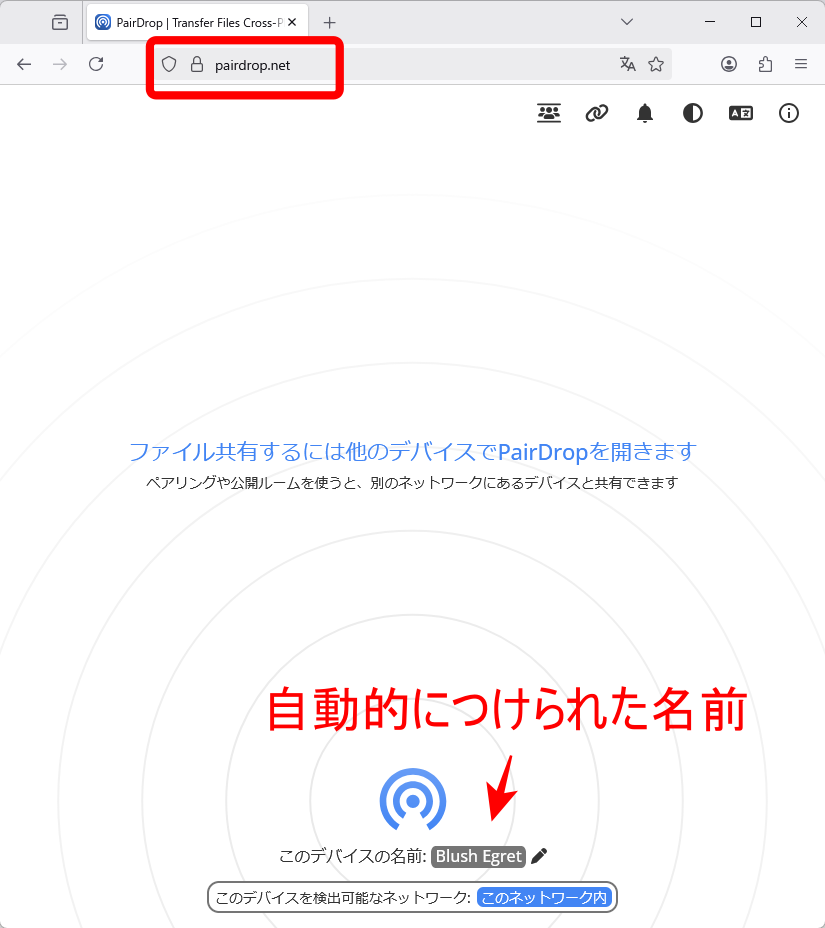The image size is (825, 928).
Task: Minimize the browser window
Action: pyautogui.click(x=710, y=22)
